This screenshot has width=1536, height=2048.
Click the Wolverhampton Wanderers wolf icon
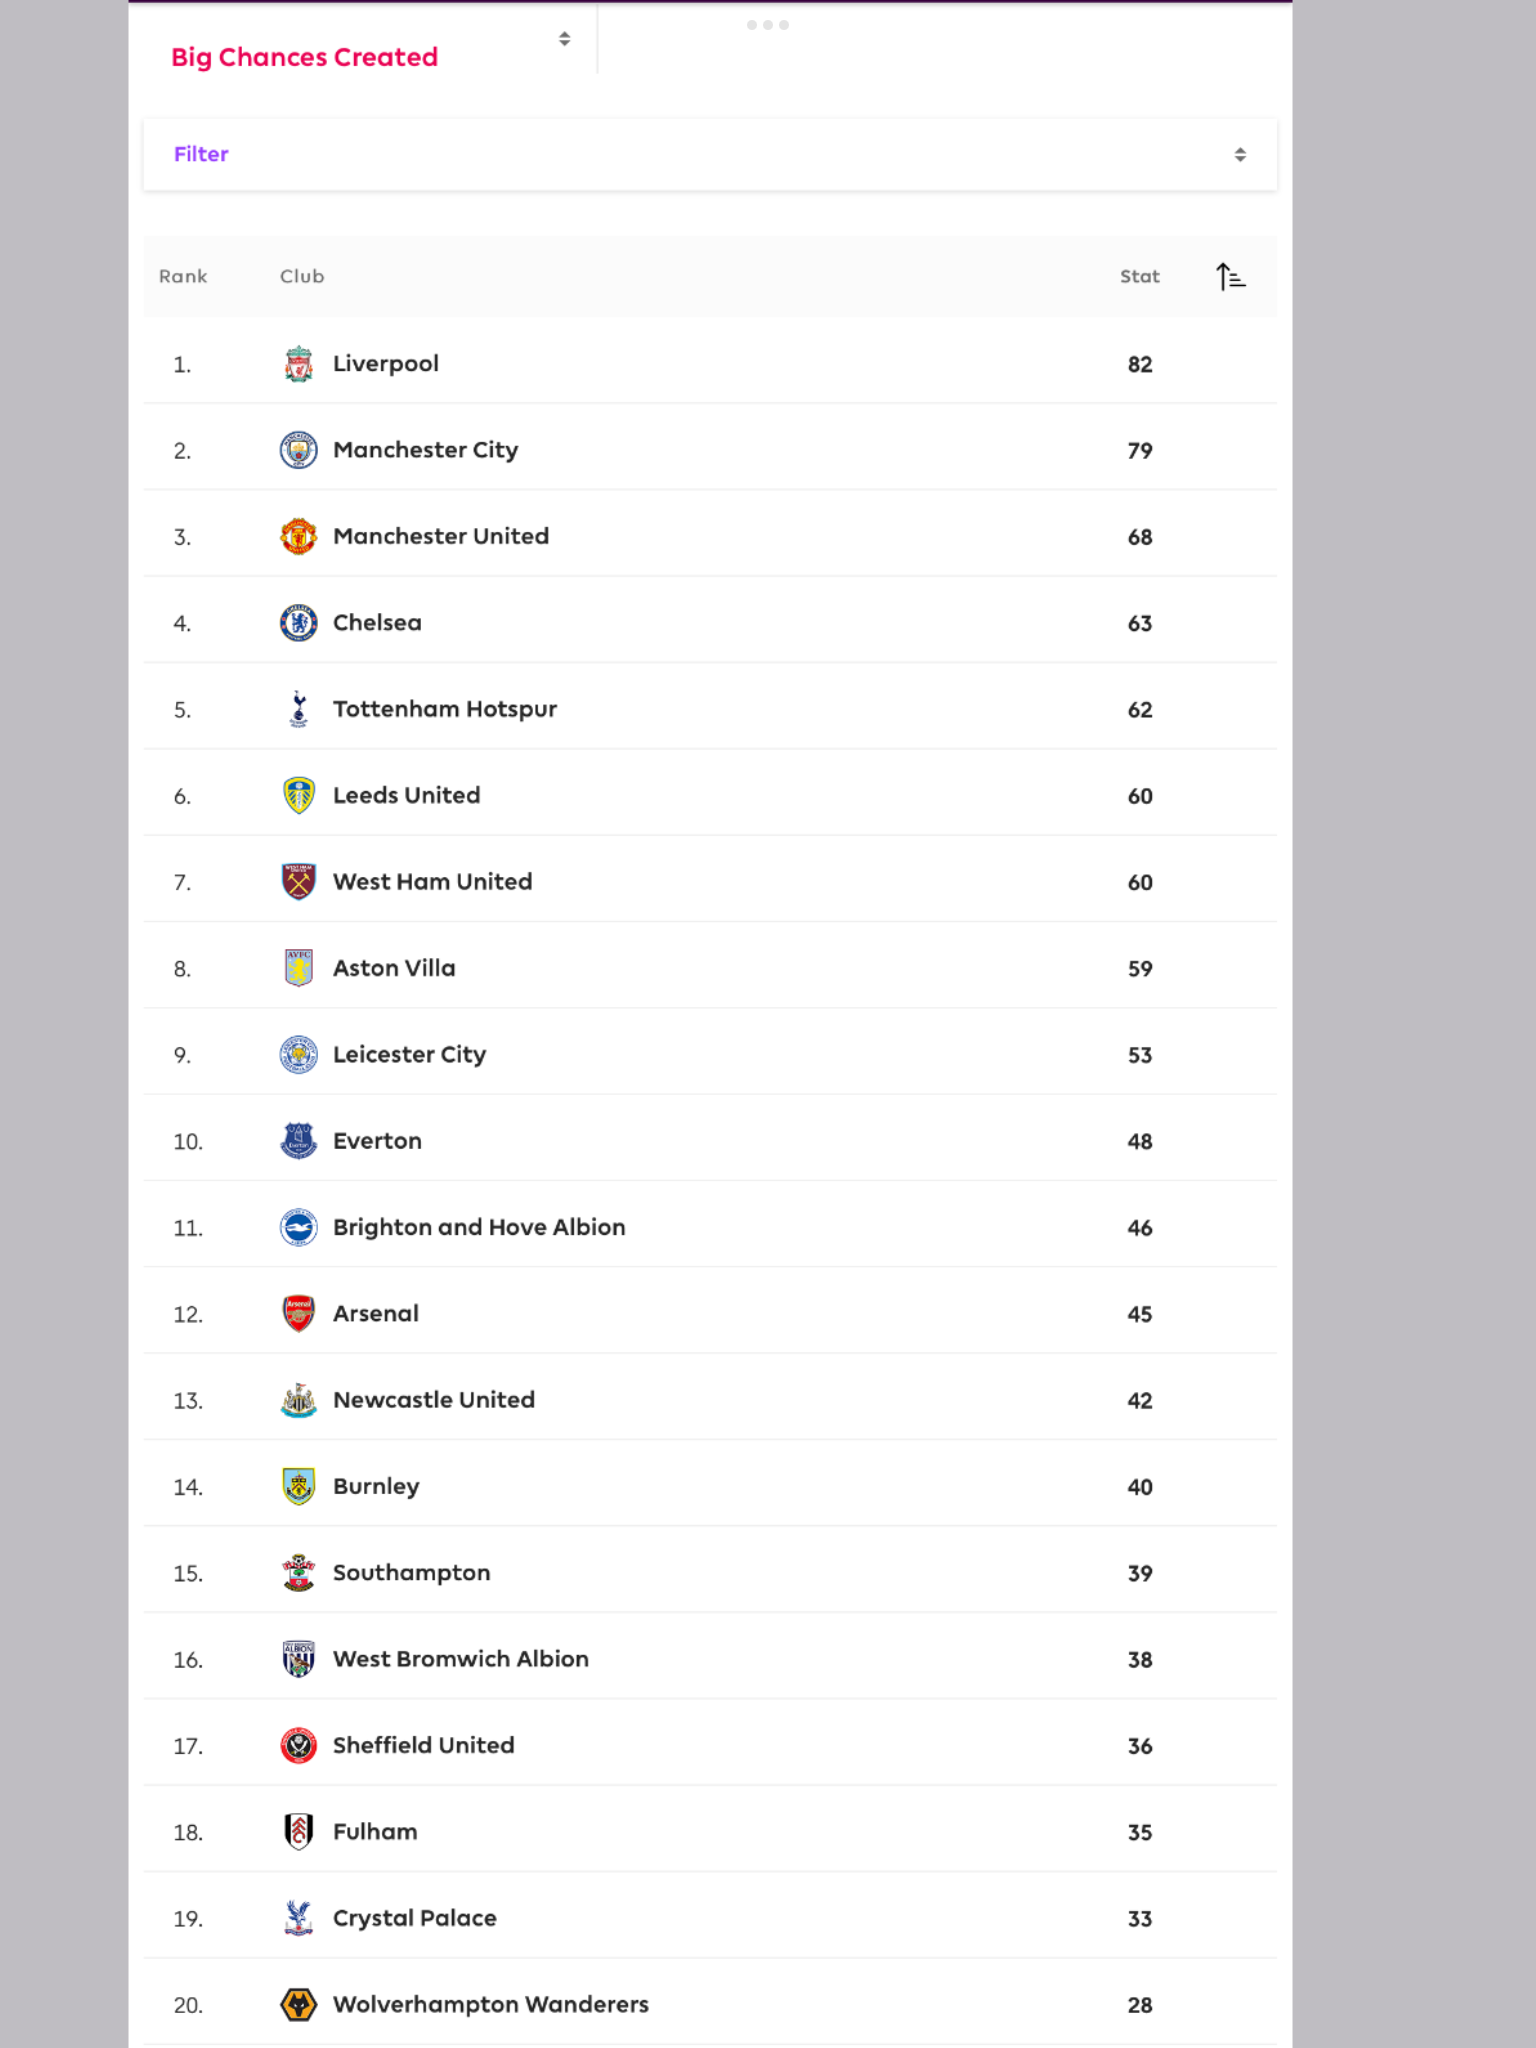298,2005
